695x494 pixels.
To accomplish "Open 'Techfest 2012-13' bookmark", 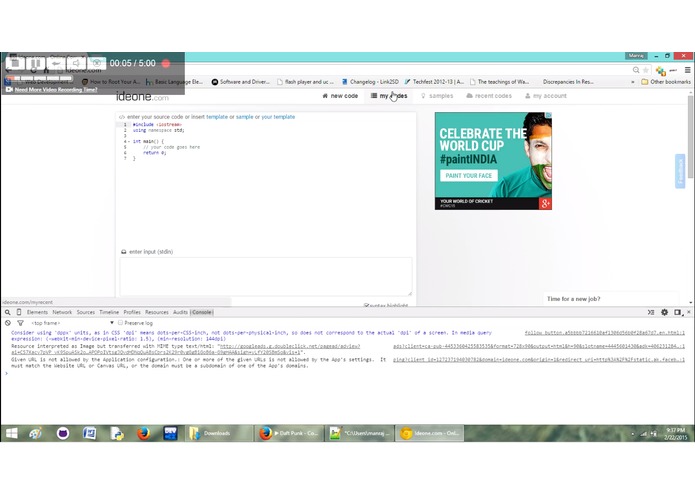I will (x=434, y=82).
